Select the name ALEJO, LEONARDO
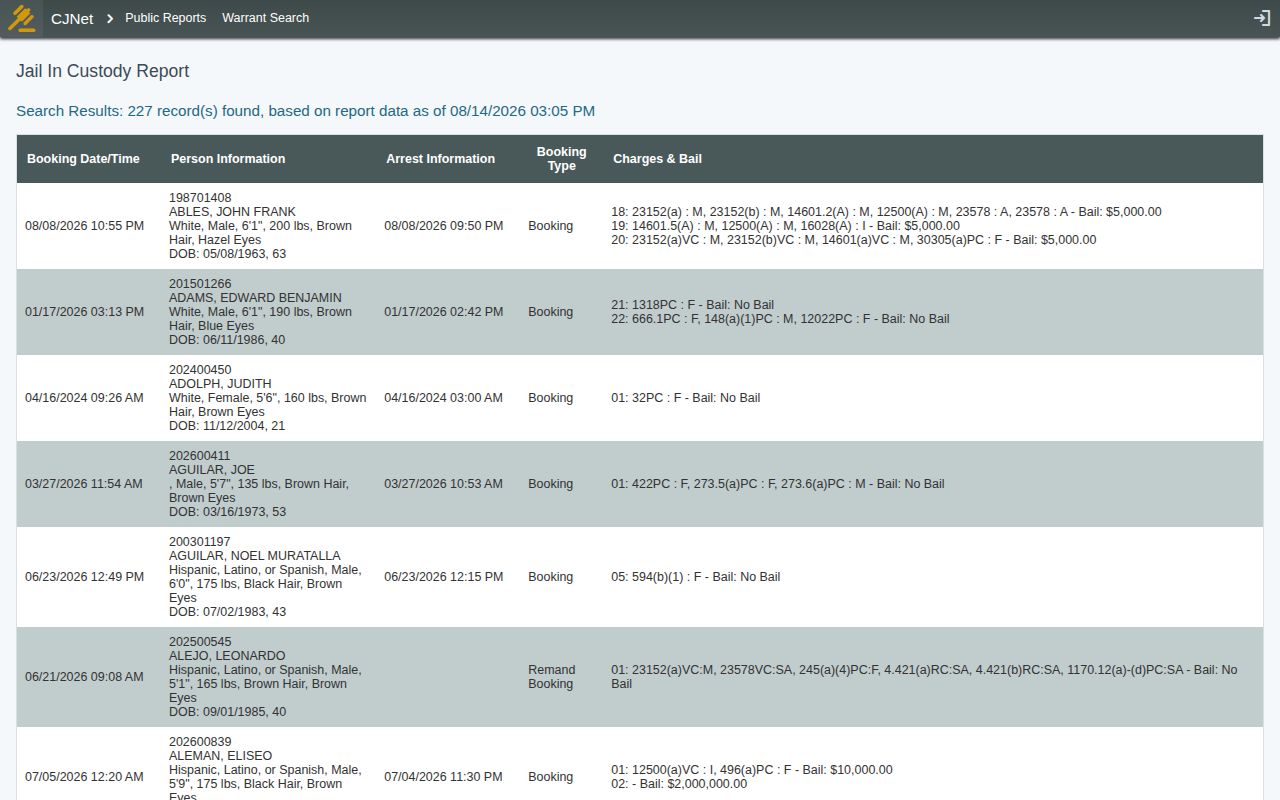The height and width of the screenshot is (800, 1280). (227, 656)
